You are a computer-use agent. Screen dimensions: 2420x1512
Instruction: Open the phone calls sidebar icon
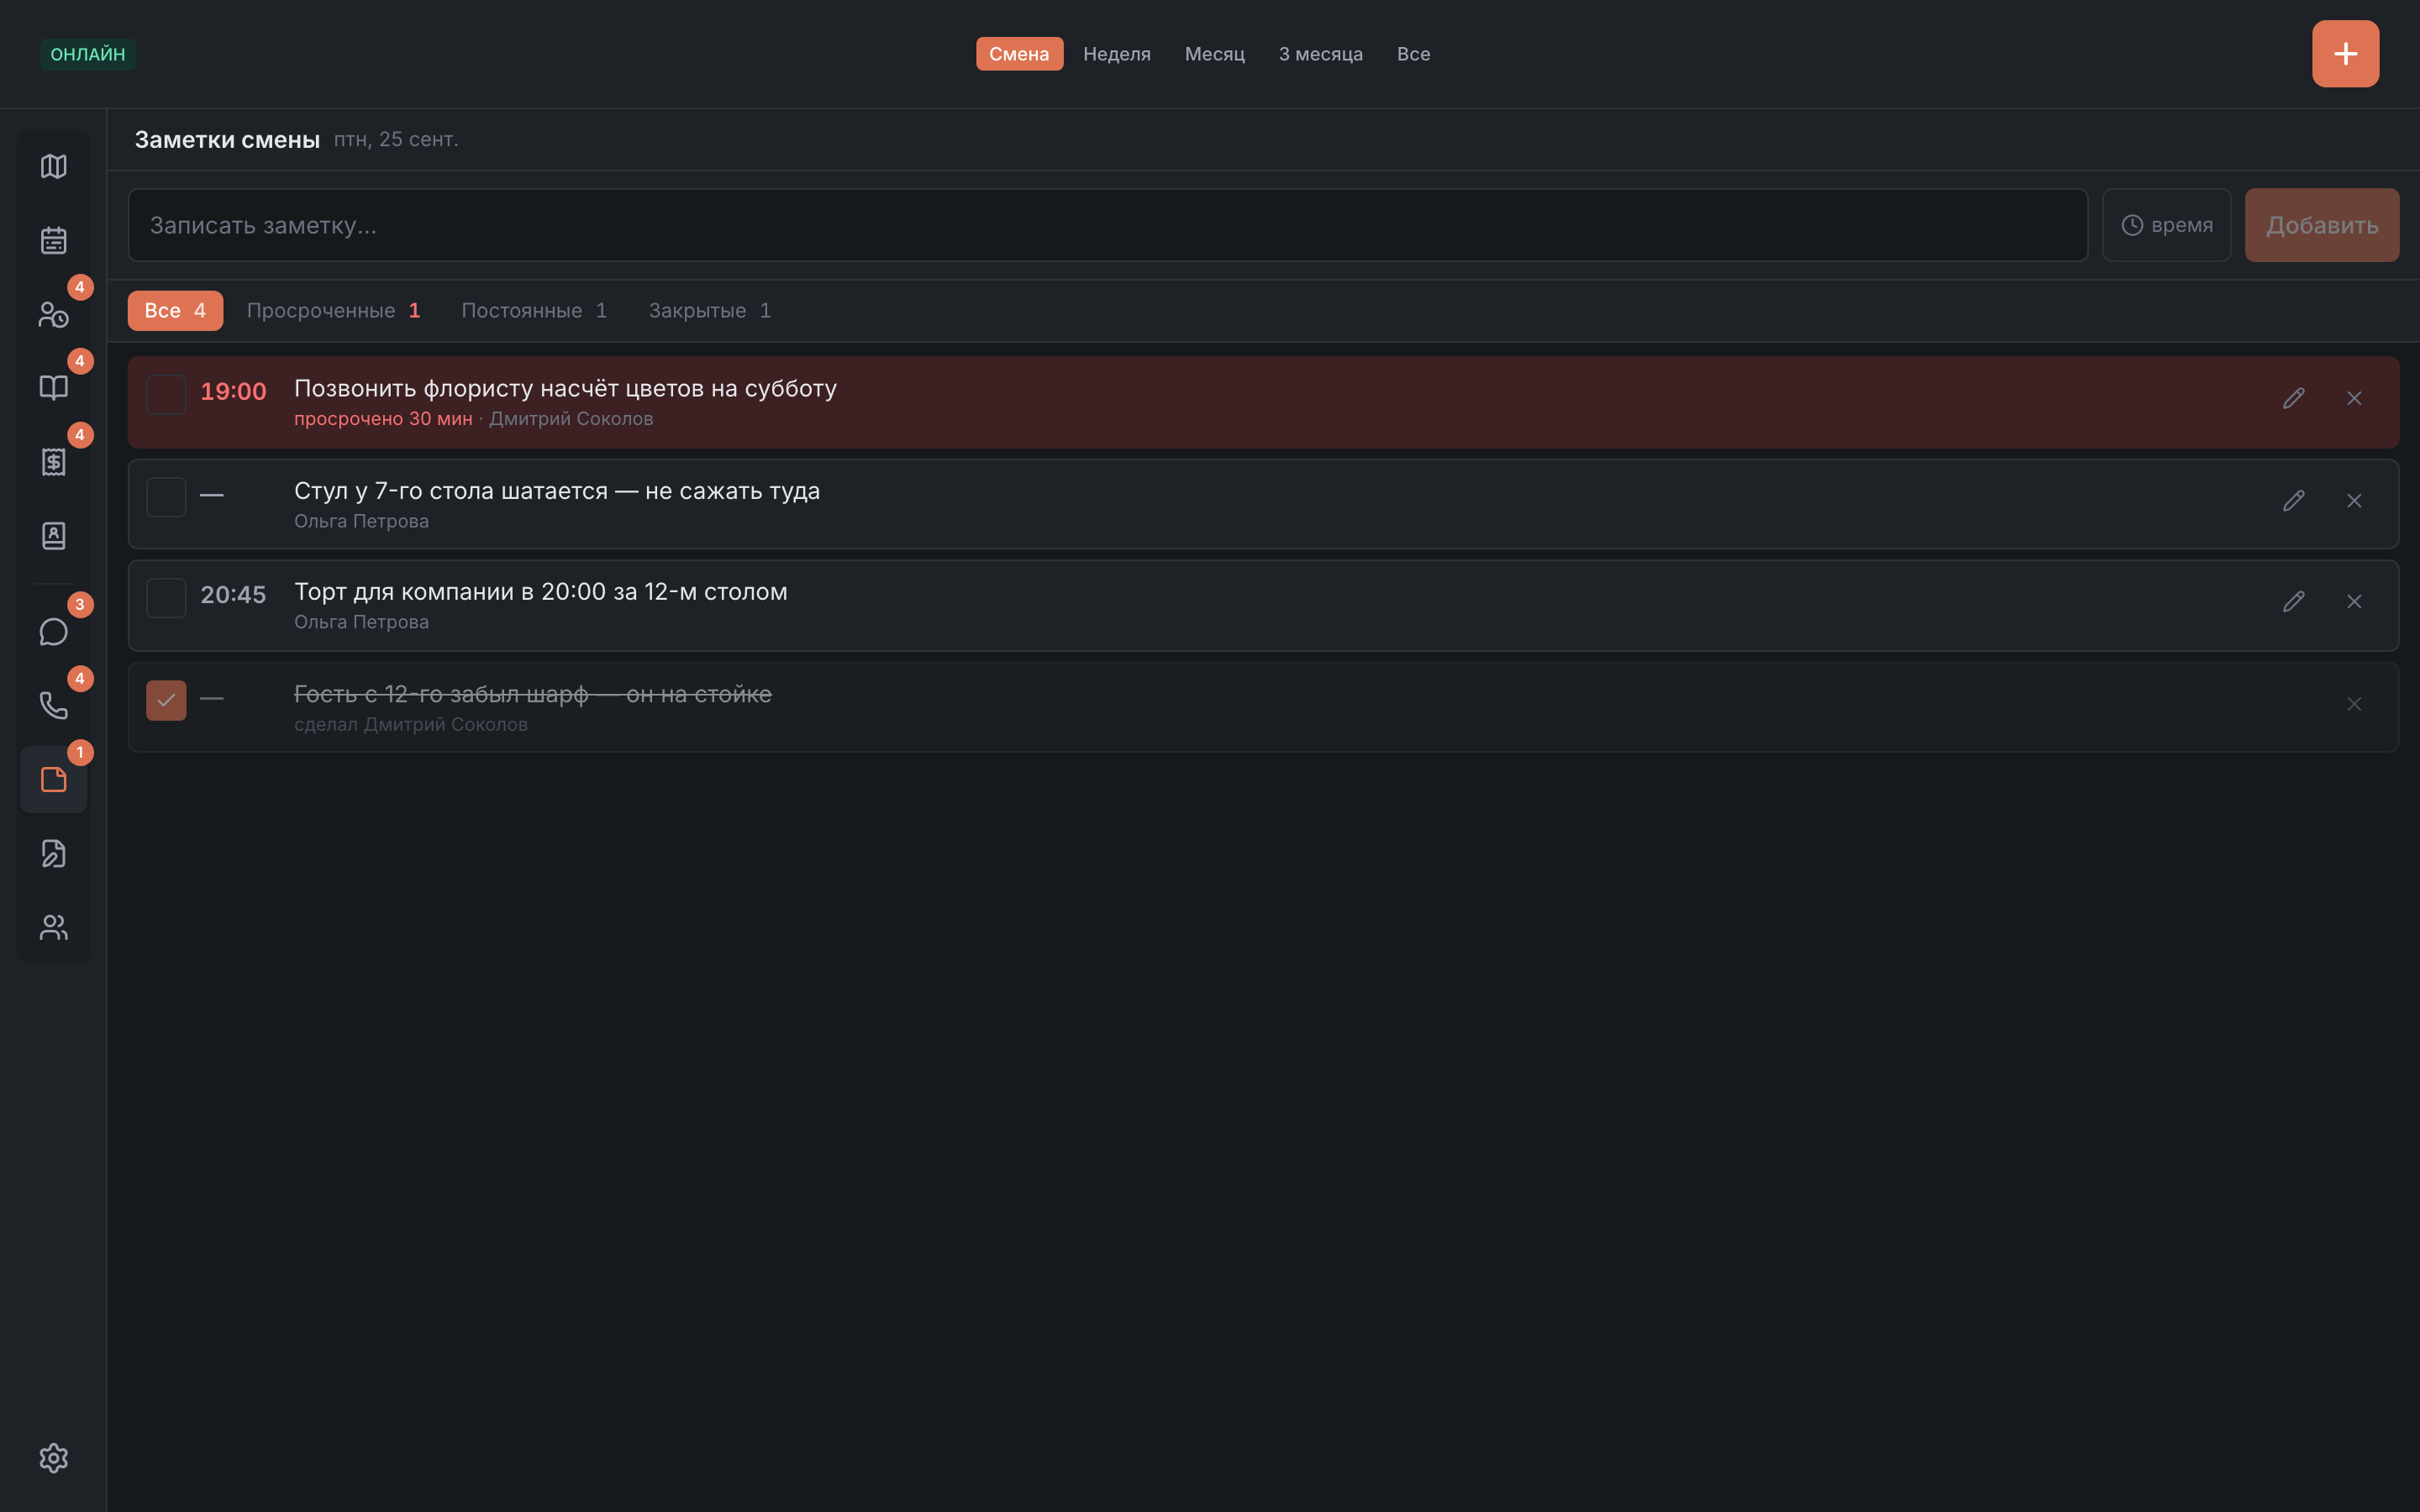click(x=54, y=706)
